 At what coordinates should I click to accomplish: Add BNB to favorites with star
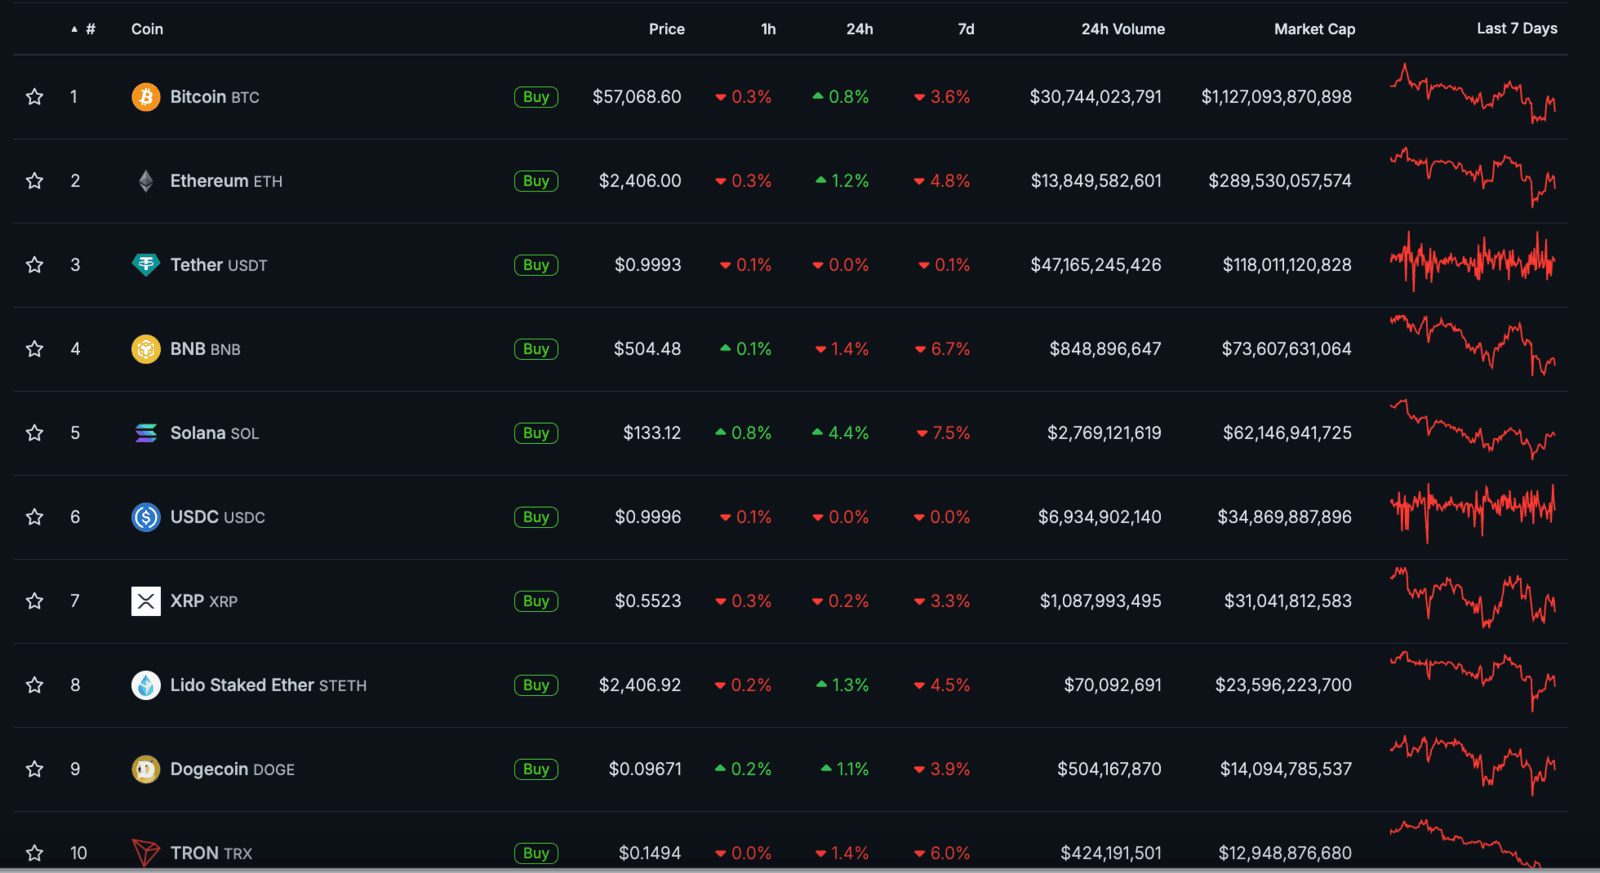pyautogui.click(x=35, y=349)
